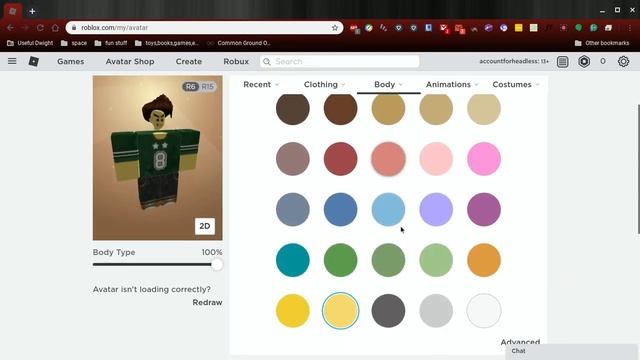Click the search magnifier icon
This screenshot has width=640, height=360.
pos(267,62)
